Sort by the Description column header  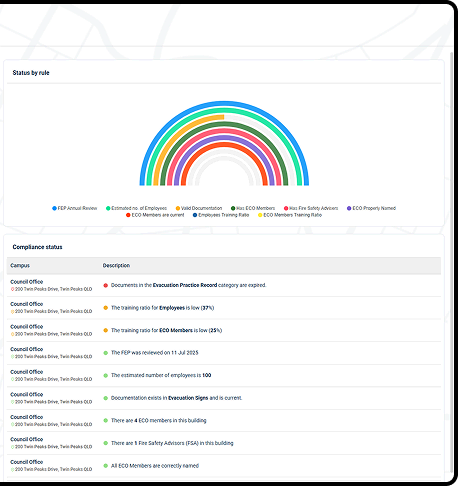click(x=116, y=266)
